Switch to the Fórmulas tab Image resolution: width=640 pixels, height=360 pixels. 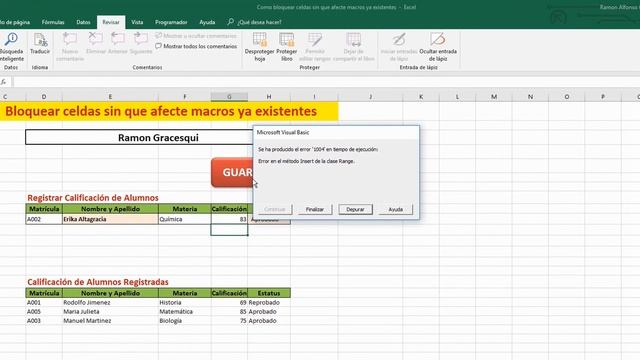point(53,22)
